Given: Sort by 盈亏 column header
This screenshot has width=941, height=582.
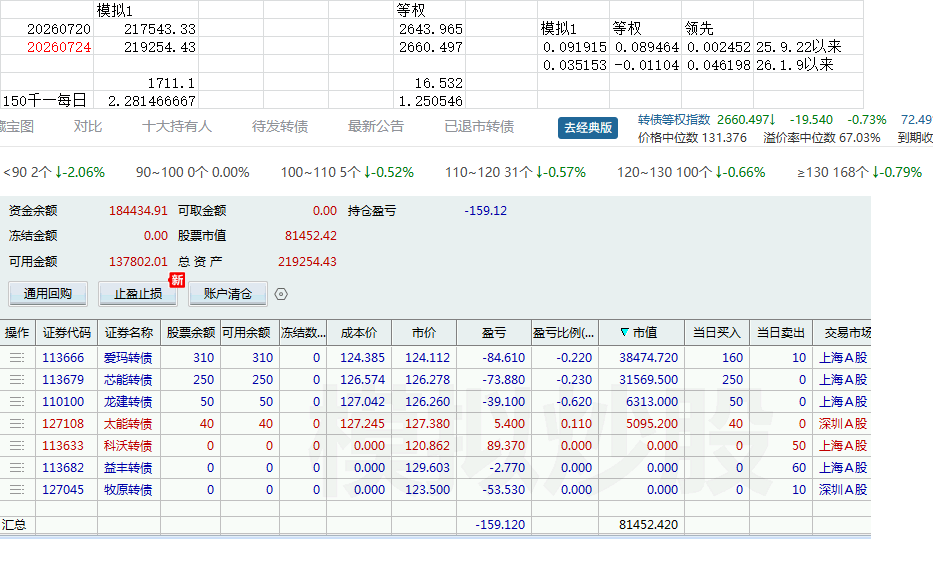Looking at the screenshot, I should (x=494, y=332).
